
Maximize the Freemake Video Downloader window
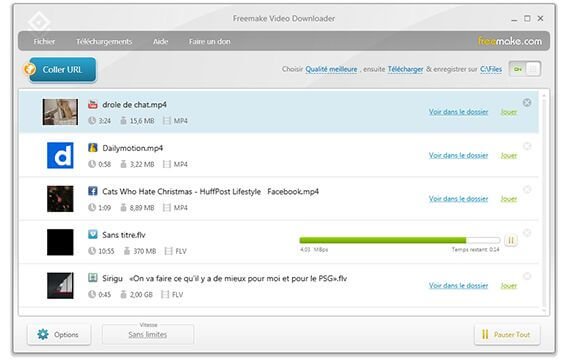click(x=527, y=18)
